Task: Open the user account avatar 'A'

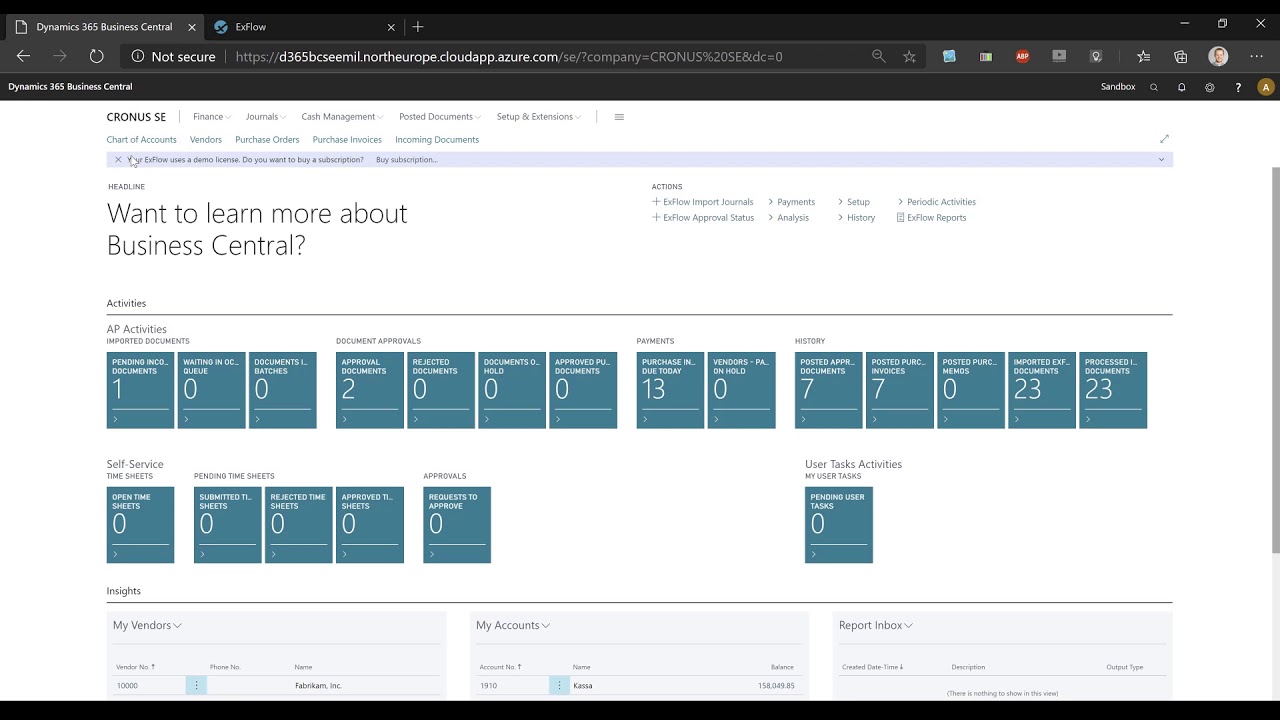Action: [1266, 87]
